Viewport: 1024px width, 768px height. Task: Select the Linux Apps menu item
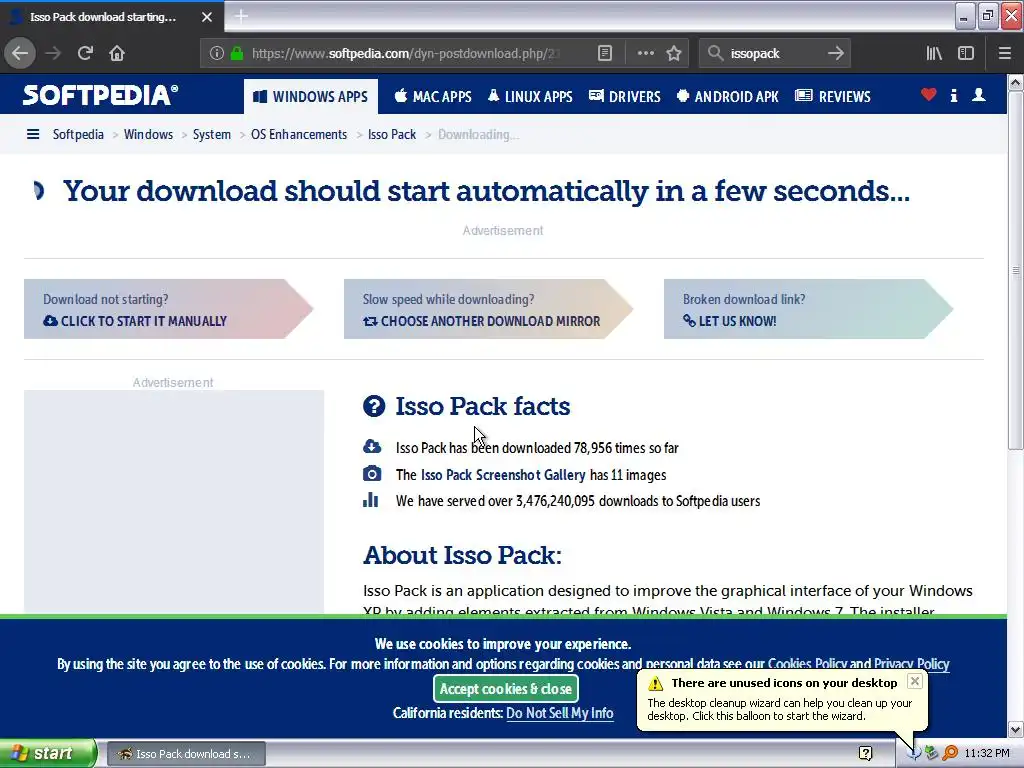[x=530, y=97]
